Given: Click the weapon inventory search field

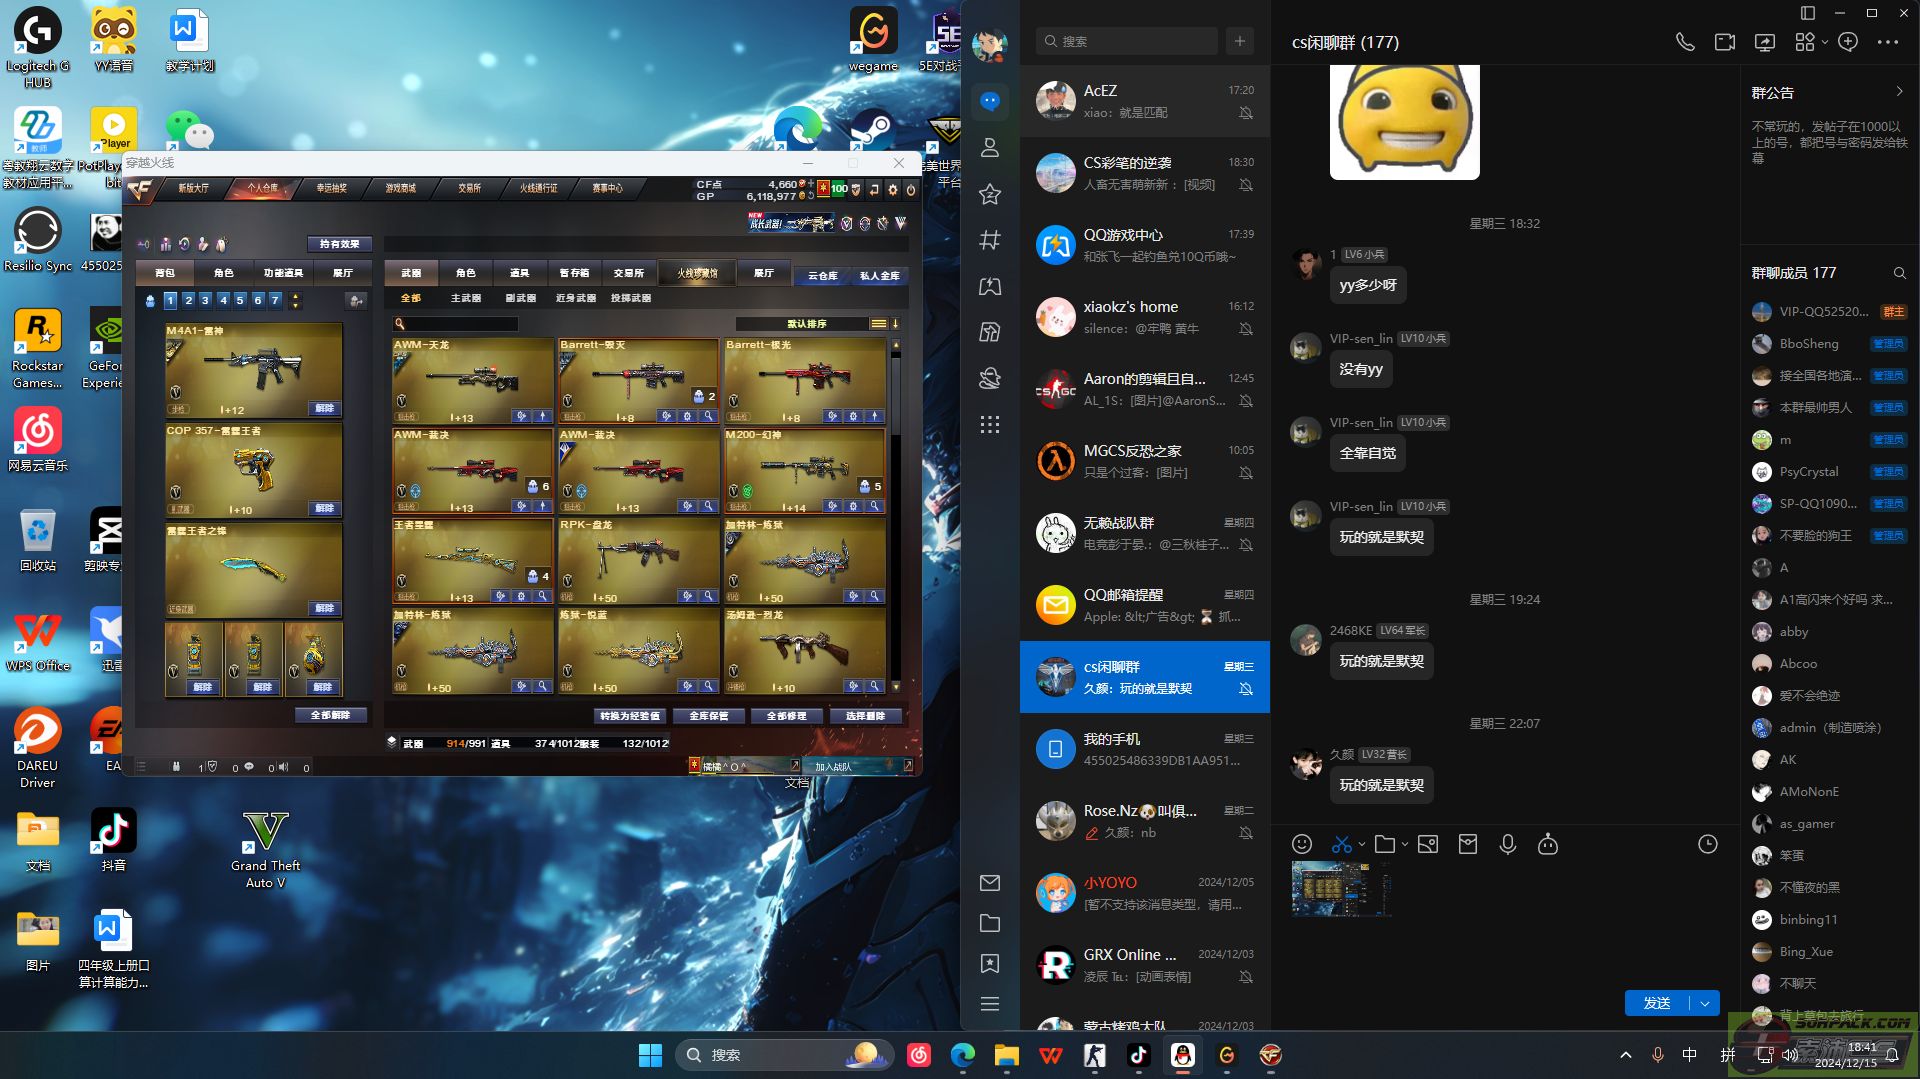Looking at the screenshot, I should (x=460, y=323).
